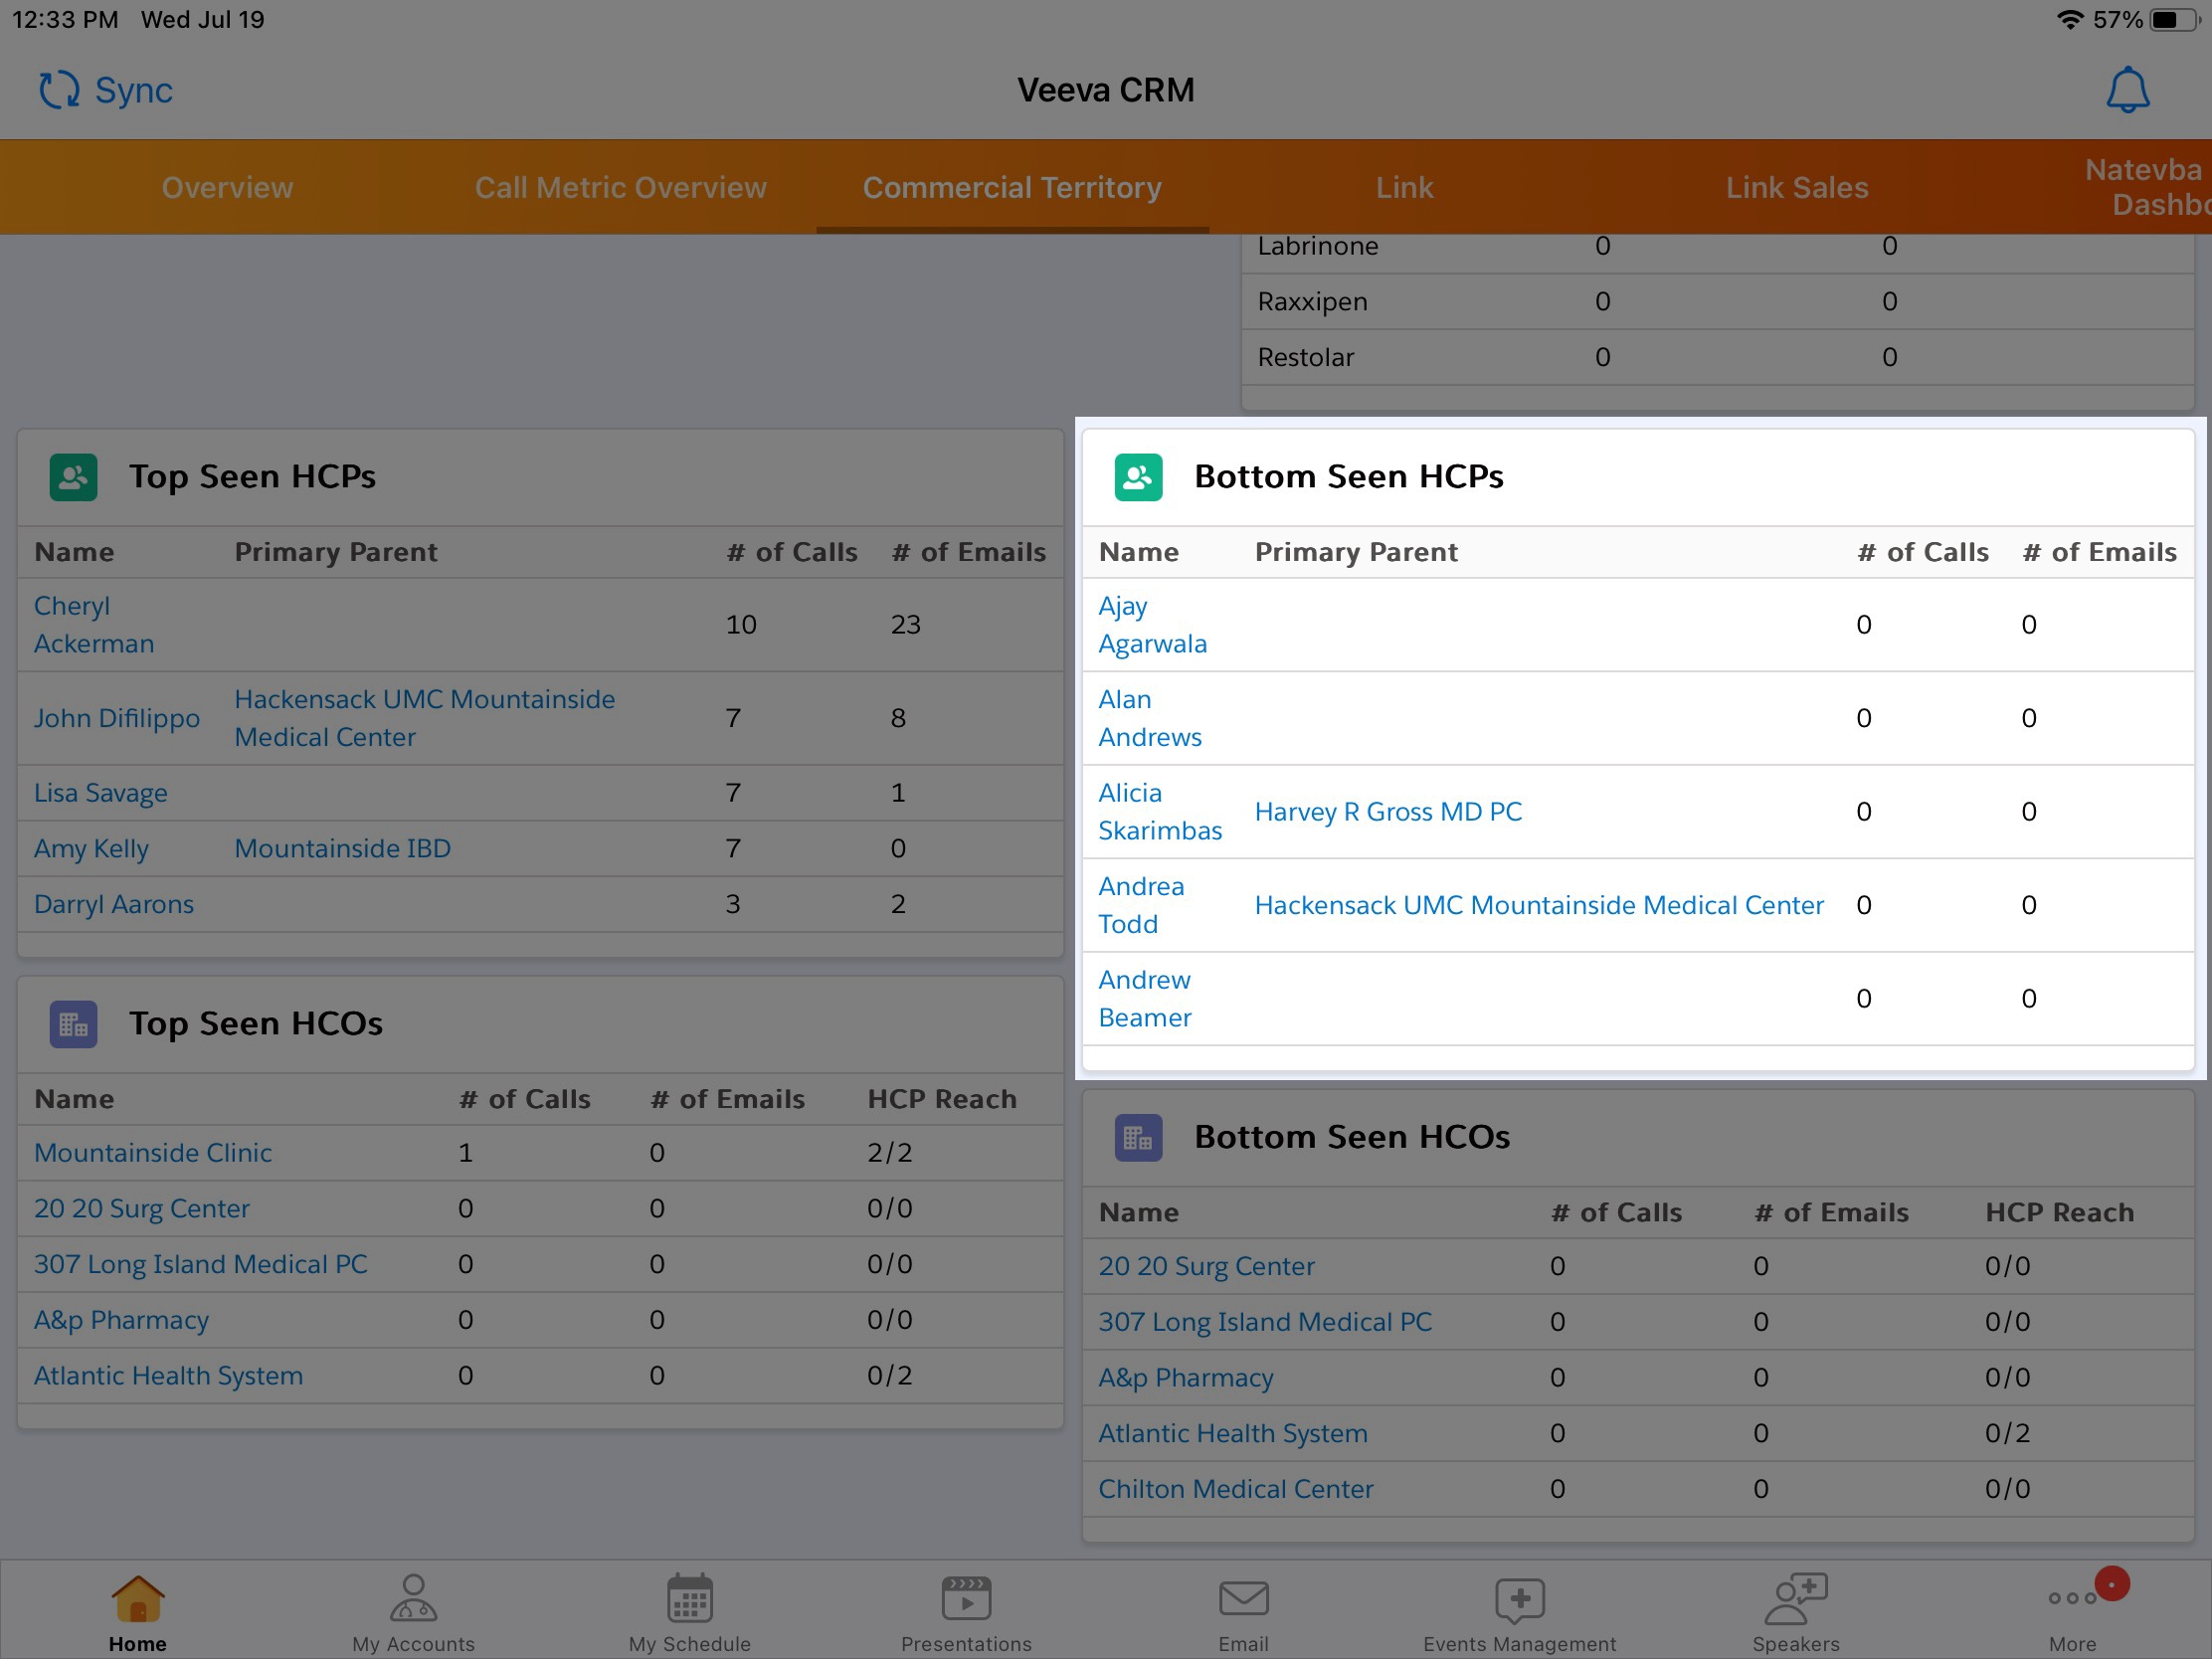This screenshot has width=2212, height=1659.
Task: Tap the Sync refresh icon
Action: point(59,90)
